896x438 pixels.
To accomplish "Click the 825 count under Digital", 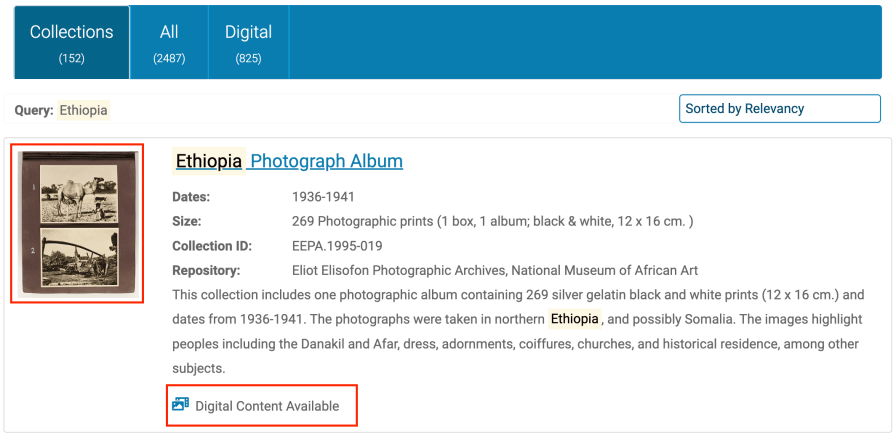I will pos(249,58).
